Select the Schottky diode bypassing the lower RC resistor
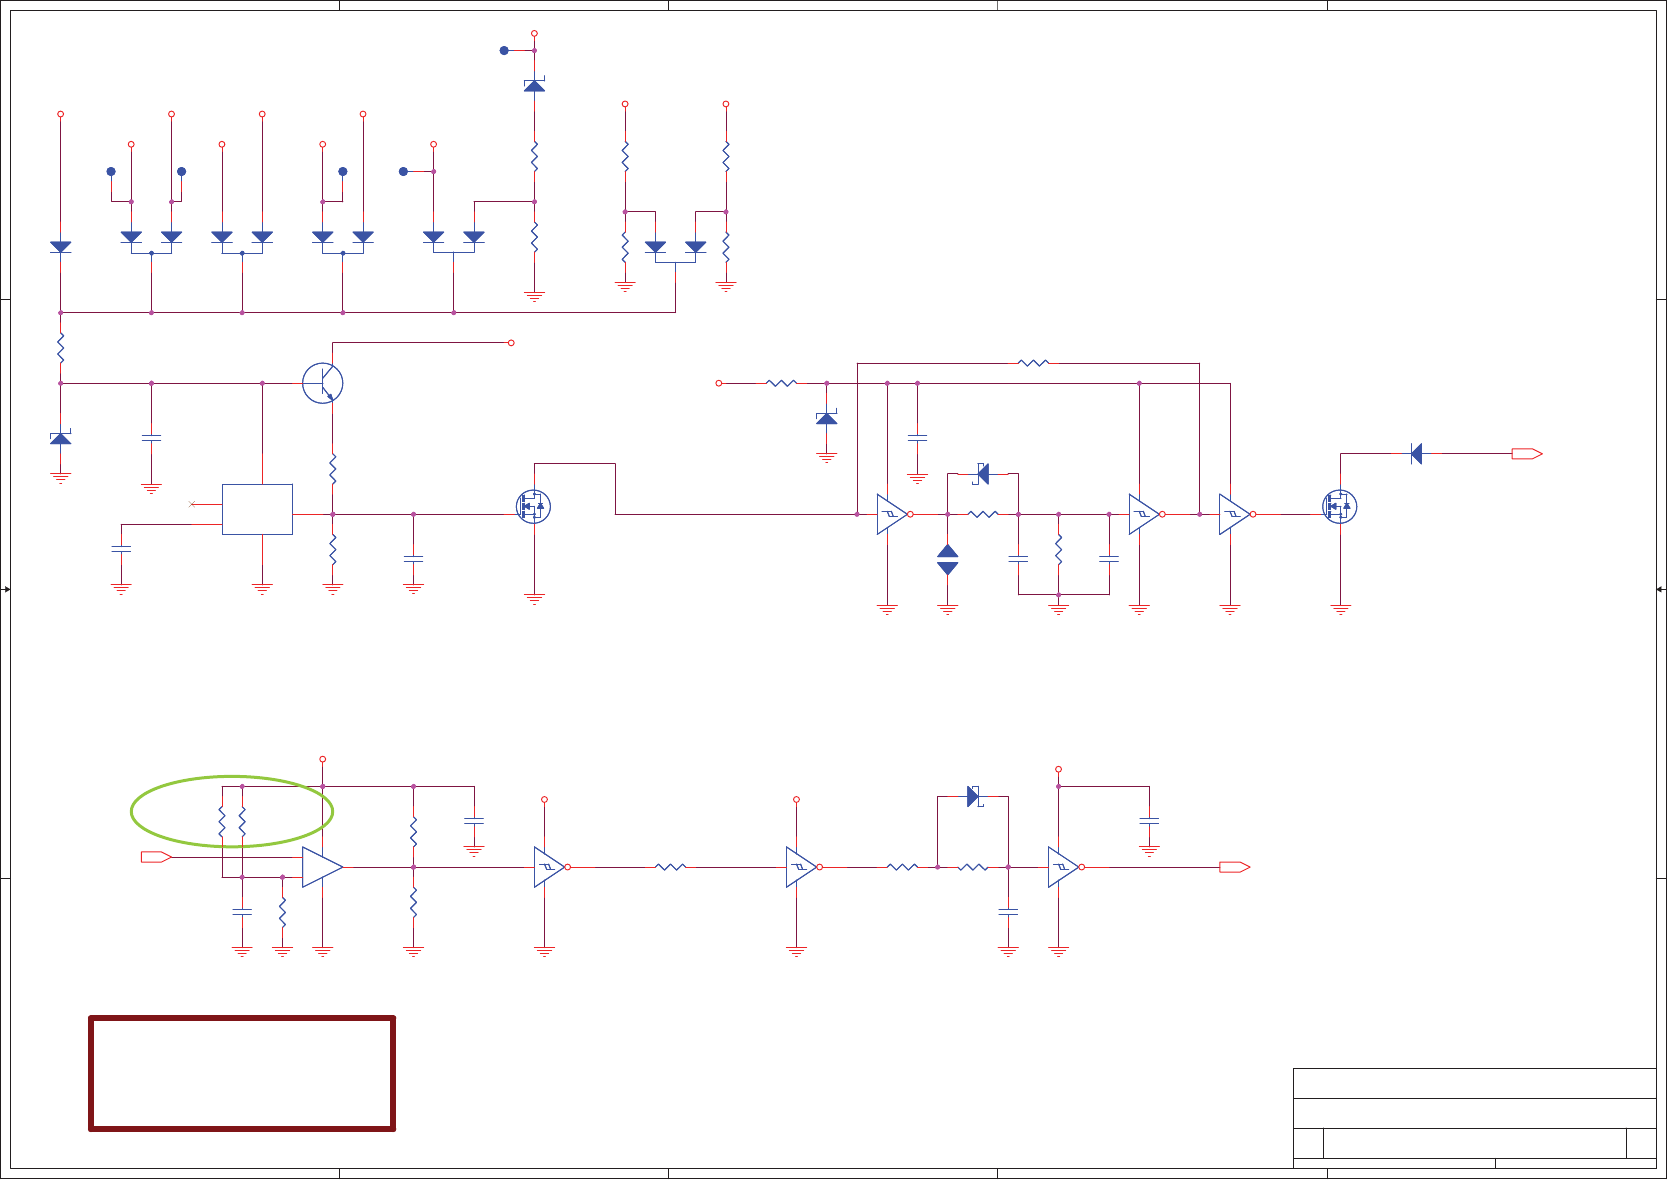 click(974, 797)
